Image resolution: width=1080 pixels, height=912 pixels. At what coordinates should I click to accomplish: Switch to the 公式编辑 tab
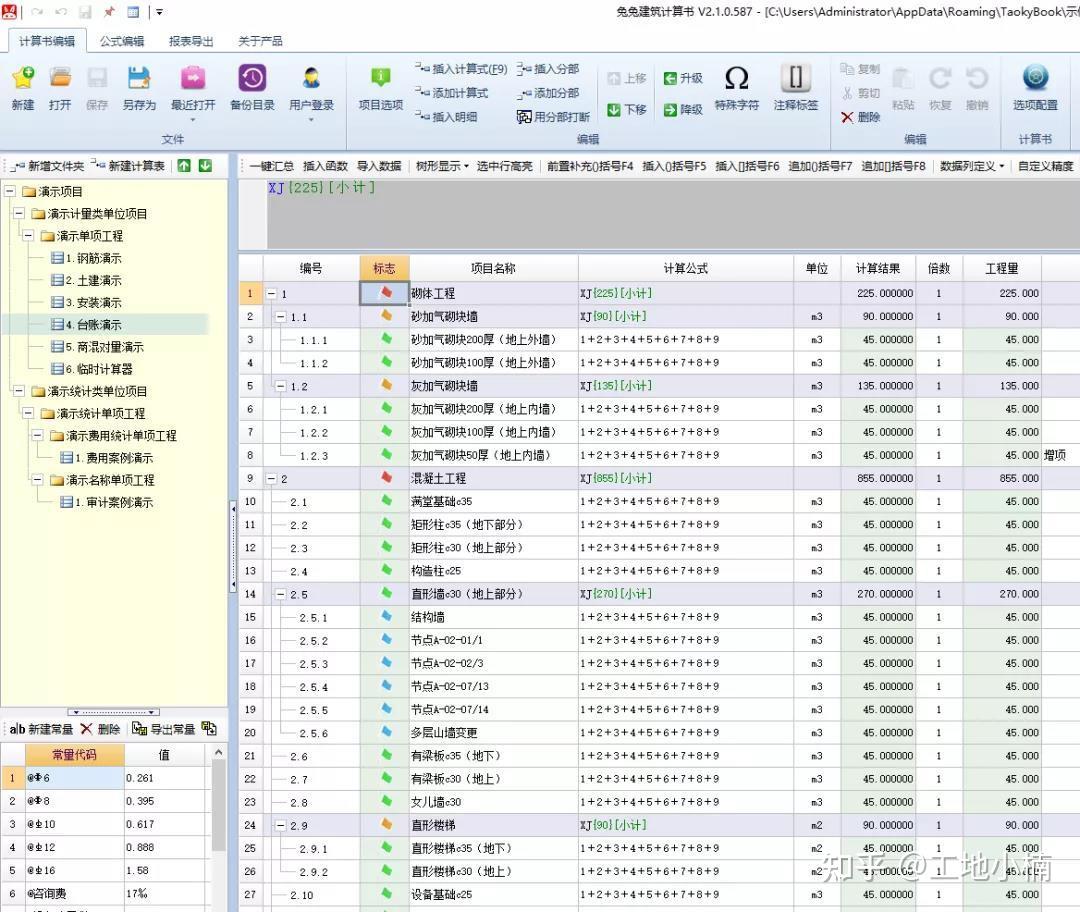(x=122, y=41)
